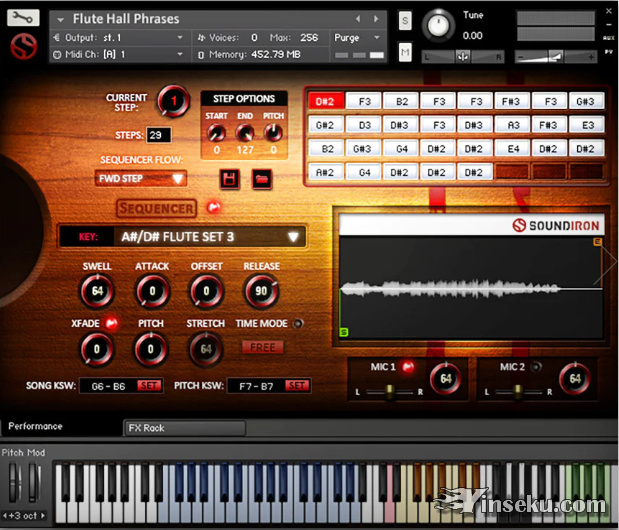Click the Tune knob
This screenshot has height=530, width=619.
click(x=438, y=26)
